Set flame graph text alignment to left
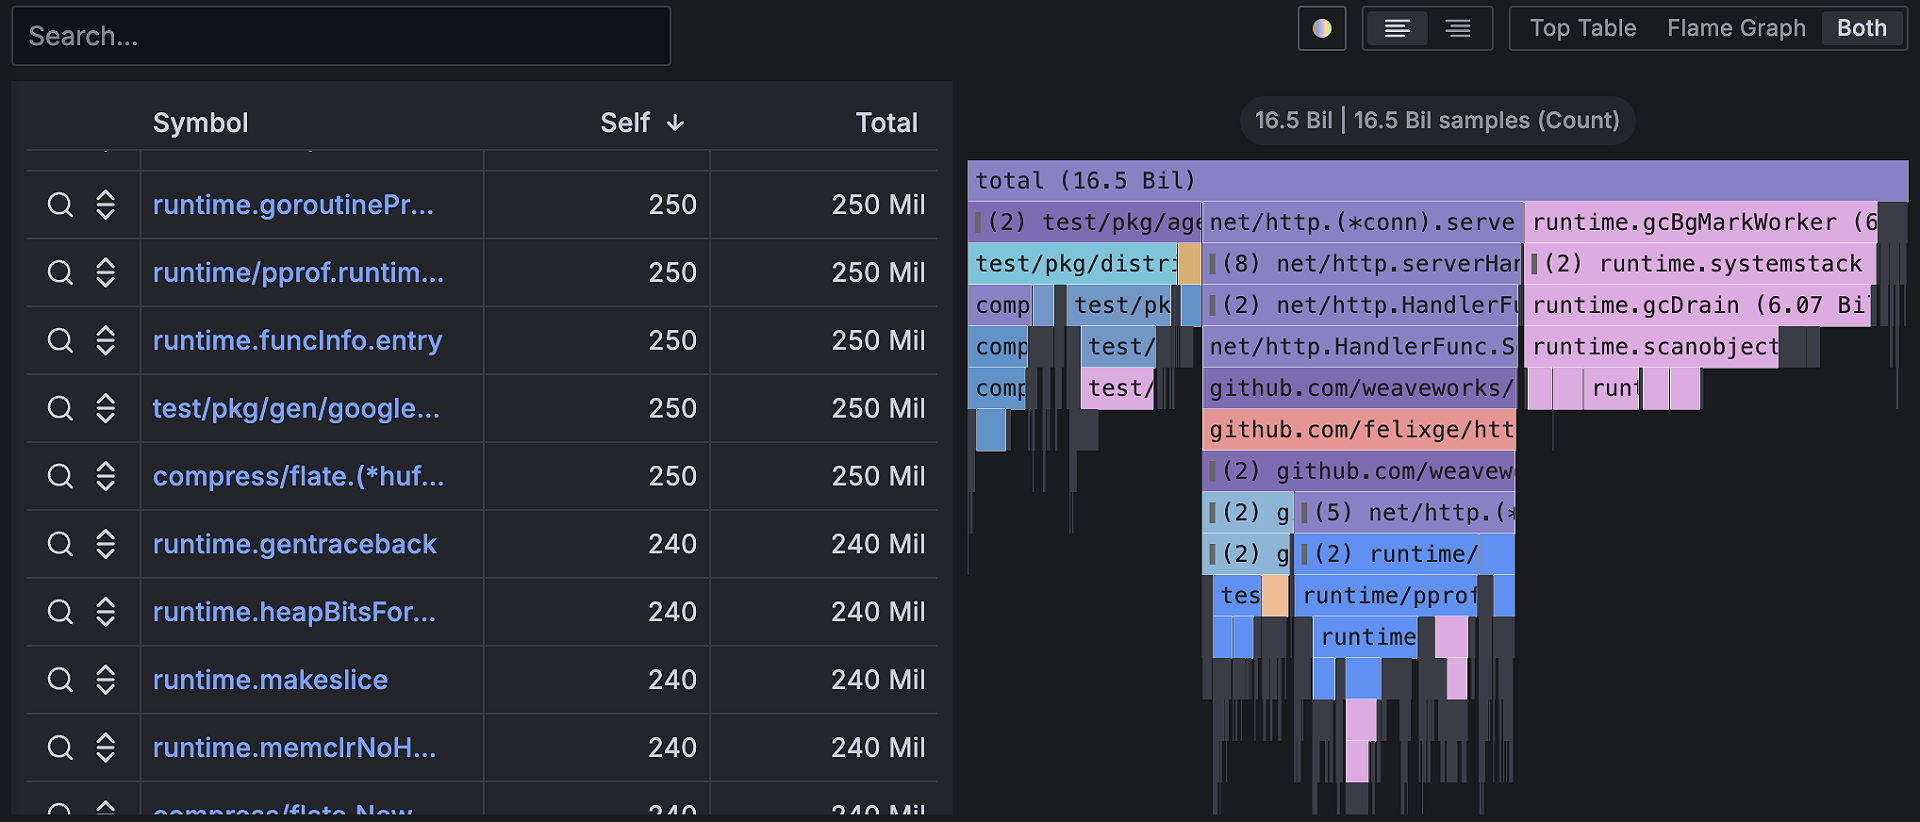Image resolution: width=1920 pixels, height=822 pixels. (1397, 28)
